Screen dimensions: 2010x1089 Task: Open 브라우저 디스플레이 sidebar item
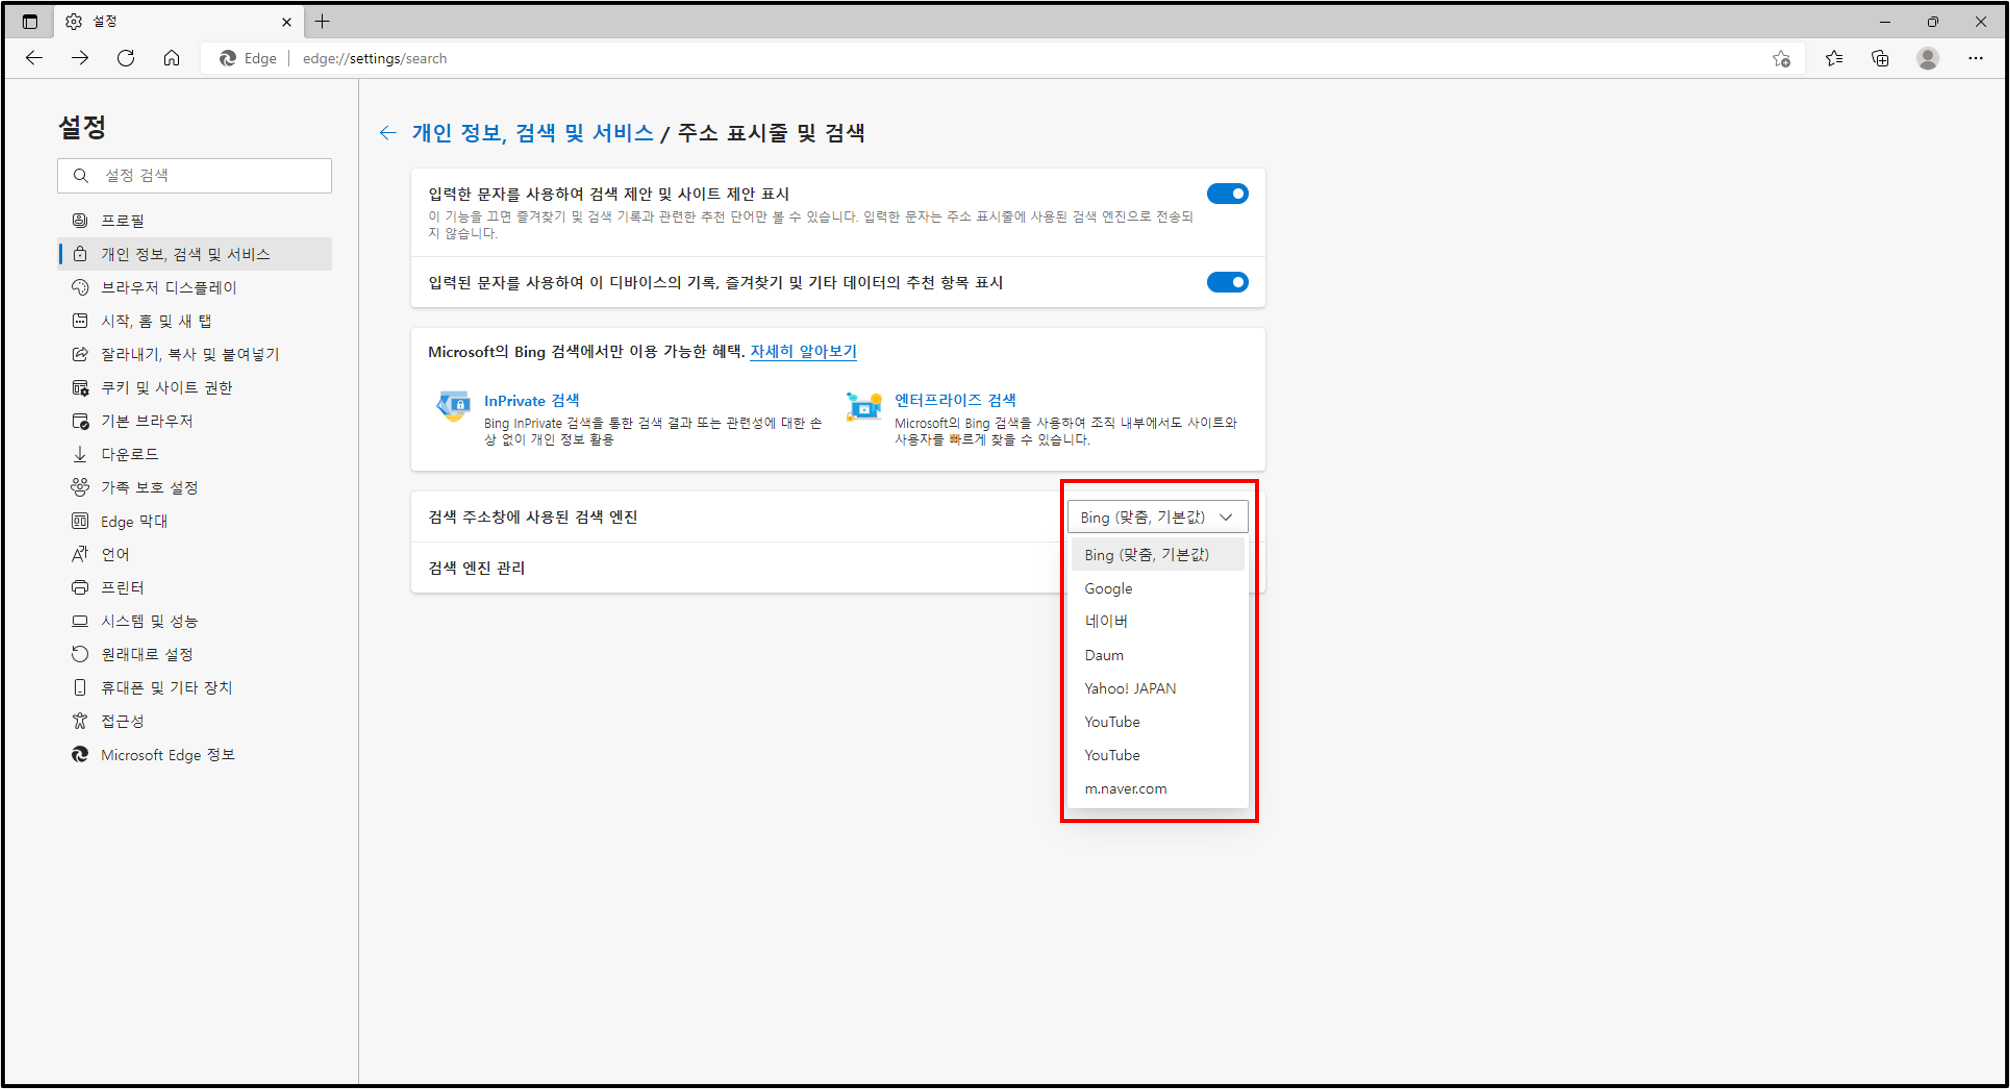coord(195,287)
